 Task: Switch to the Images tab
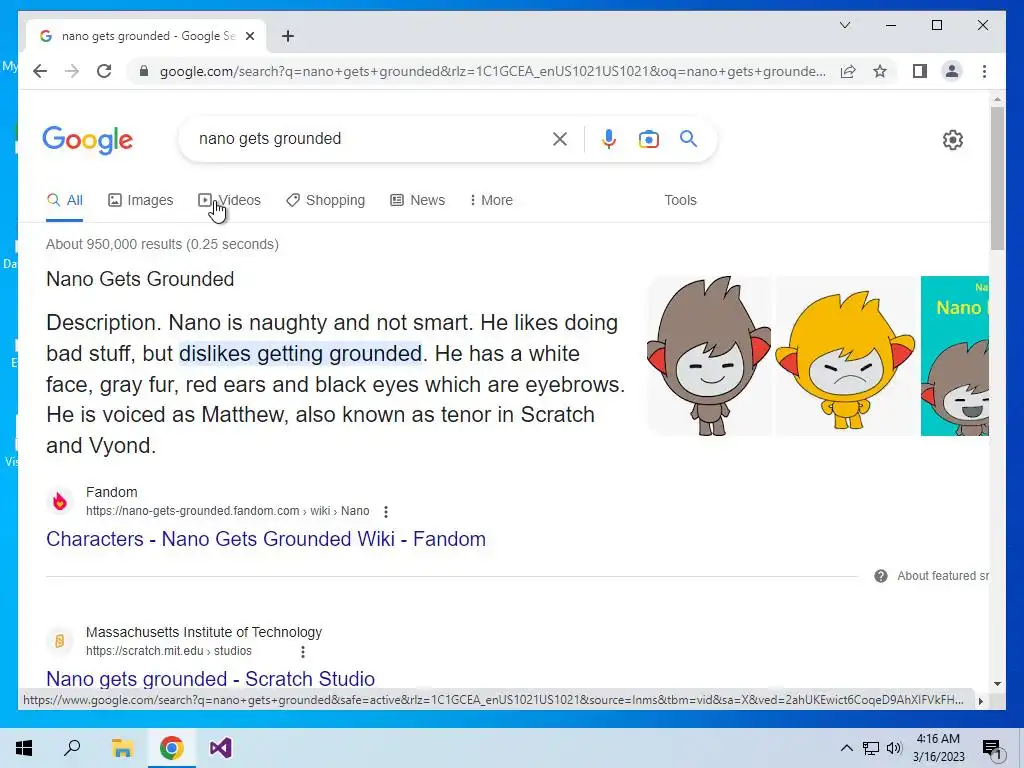point(140,200)
